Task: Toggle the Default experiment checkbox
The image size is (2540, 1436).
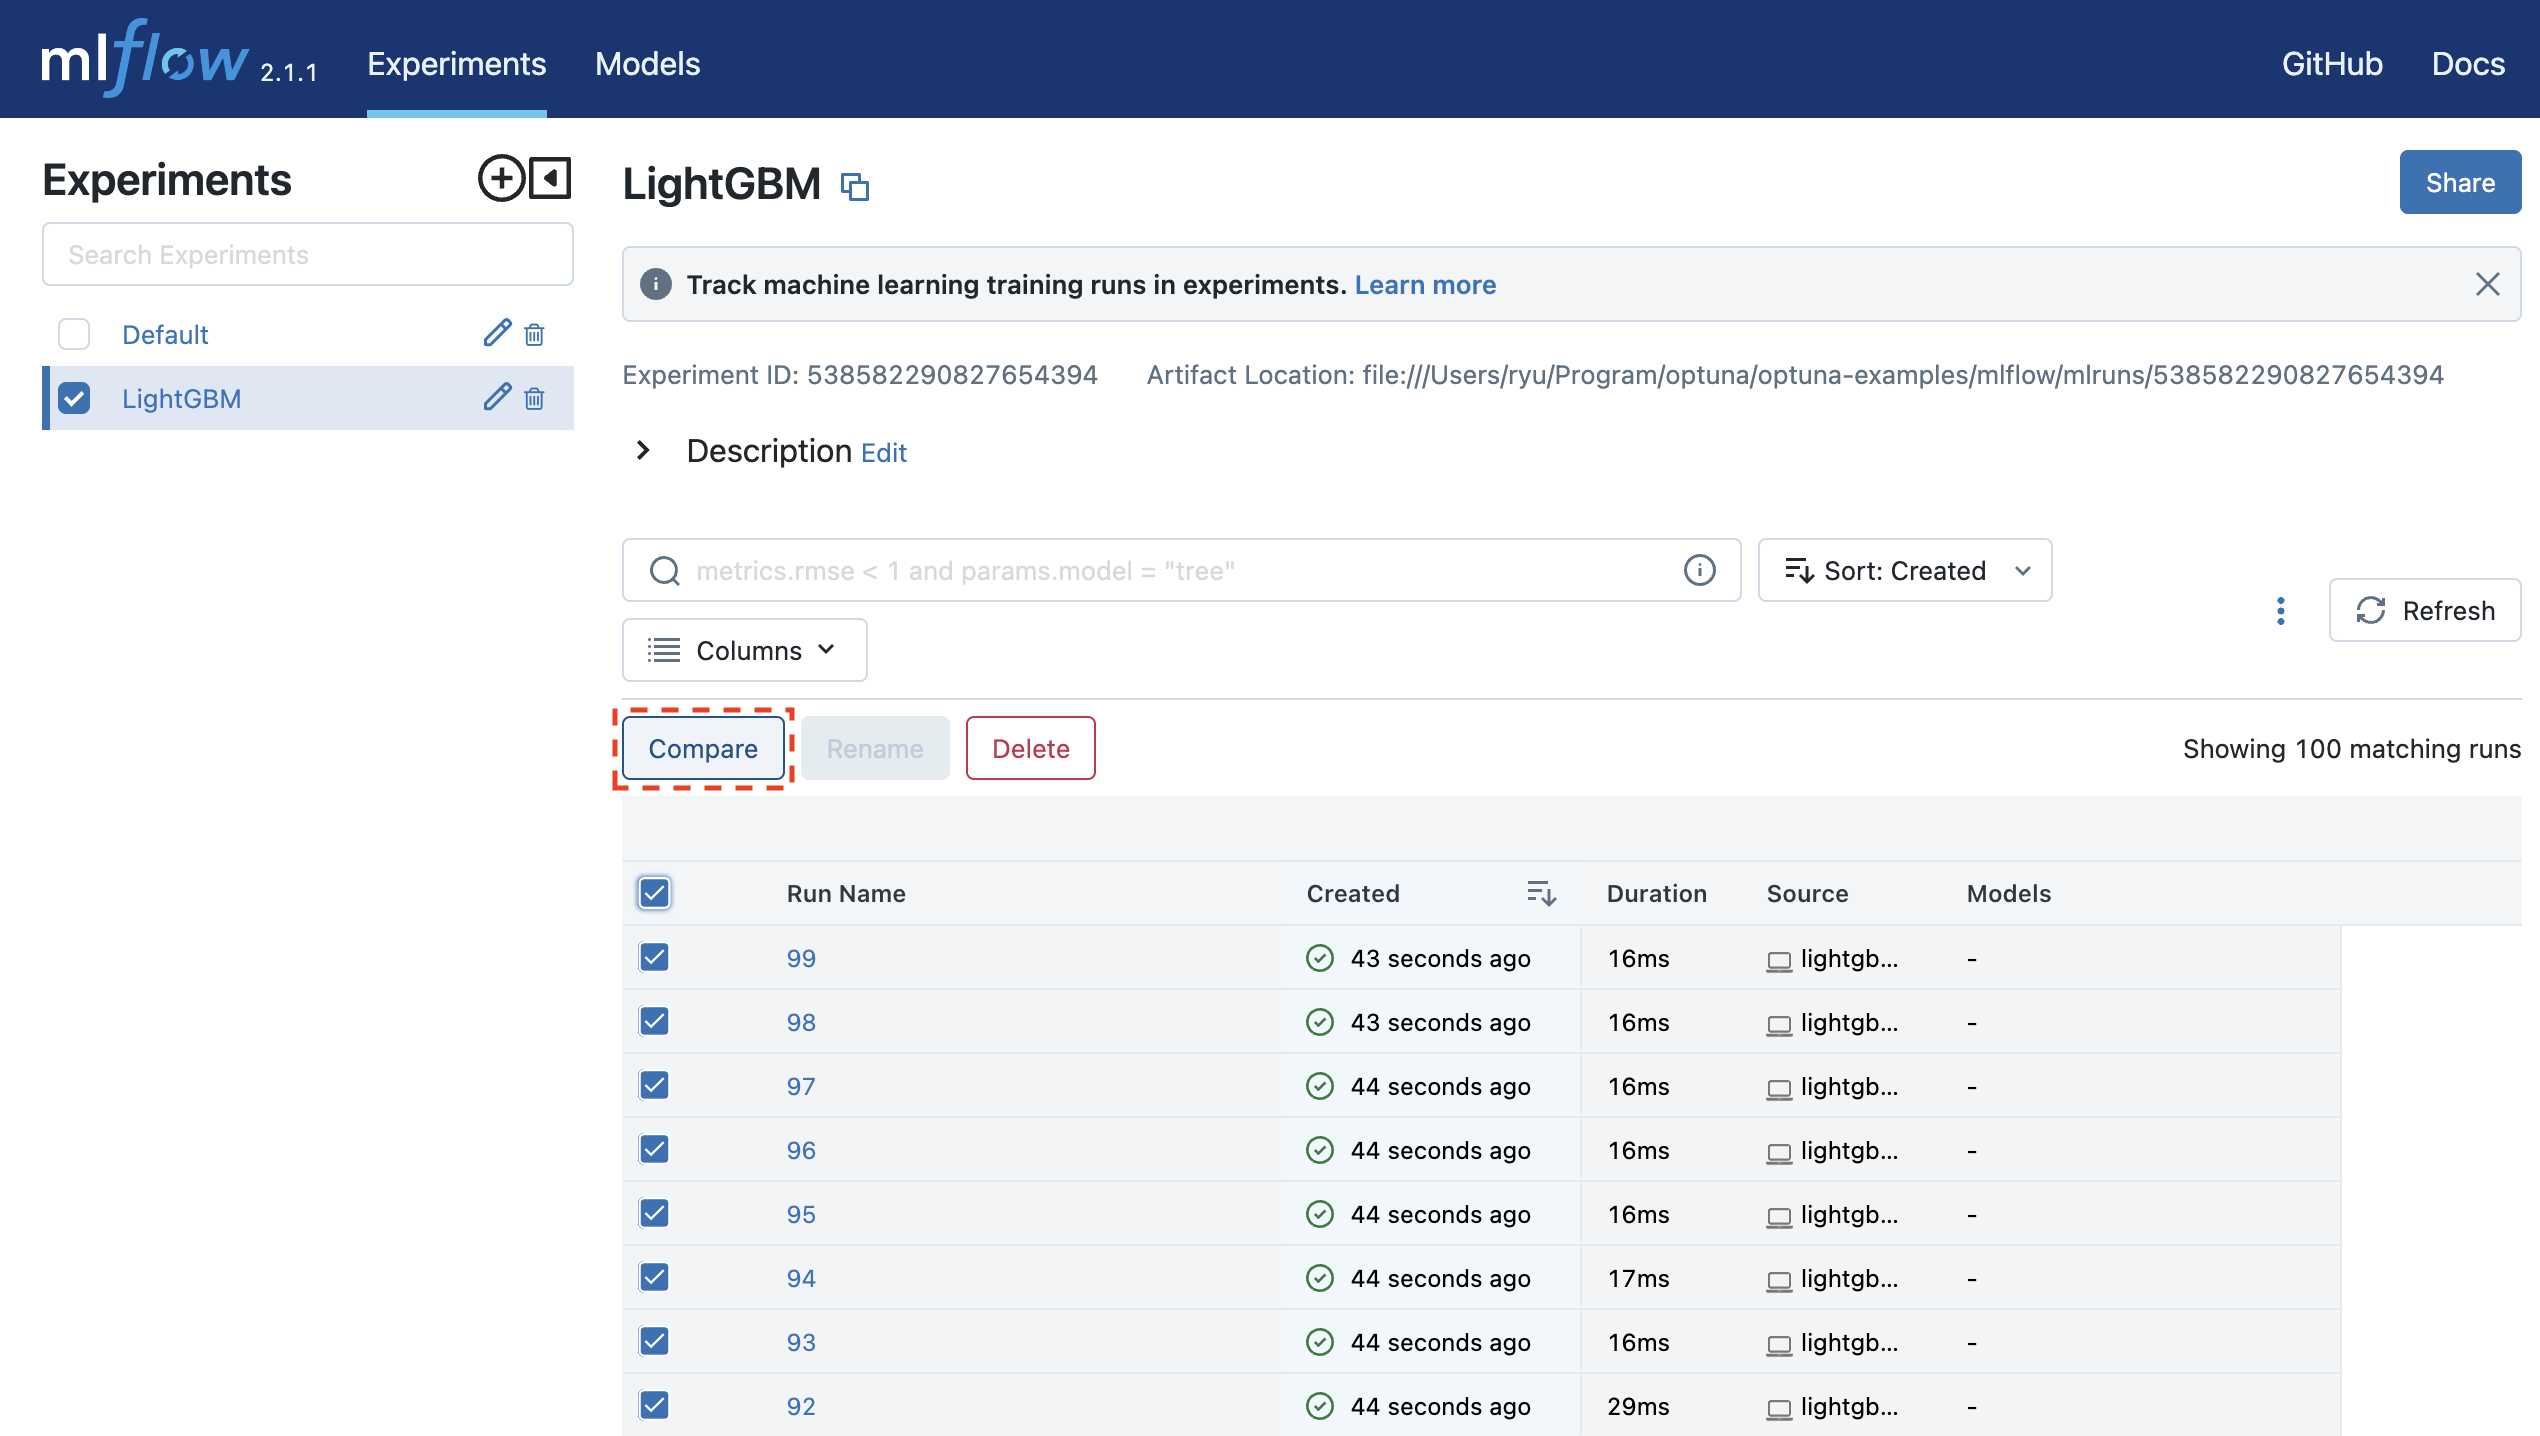Action: coord(74,334)
